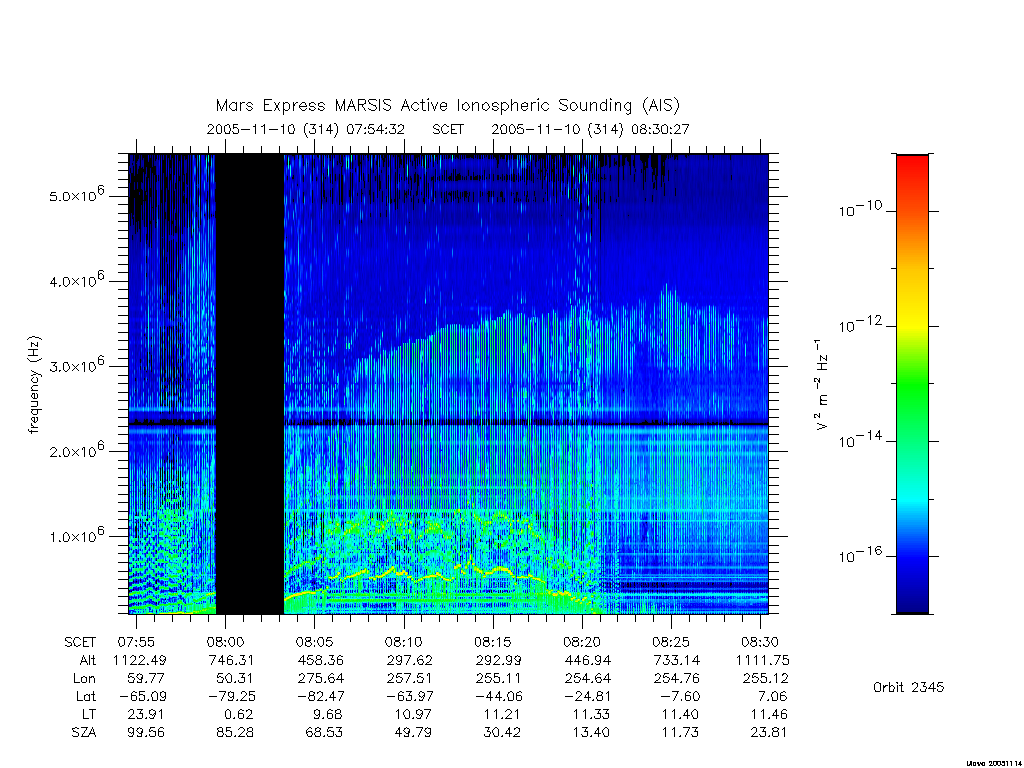The width and height of the screenshot is (1024, 768).
Task: Click the 'Alt' row header
Action: pyautogui.click(x=87, y=660)
